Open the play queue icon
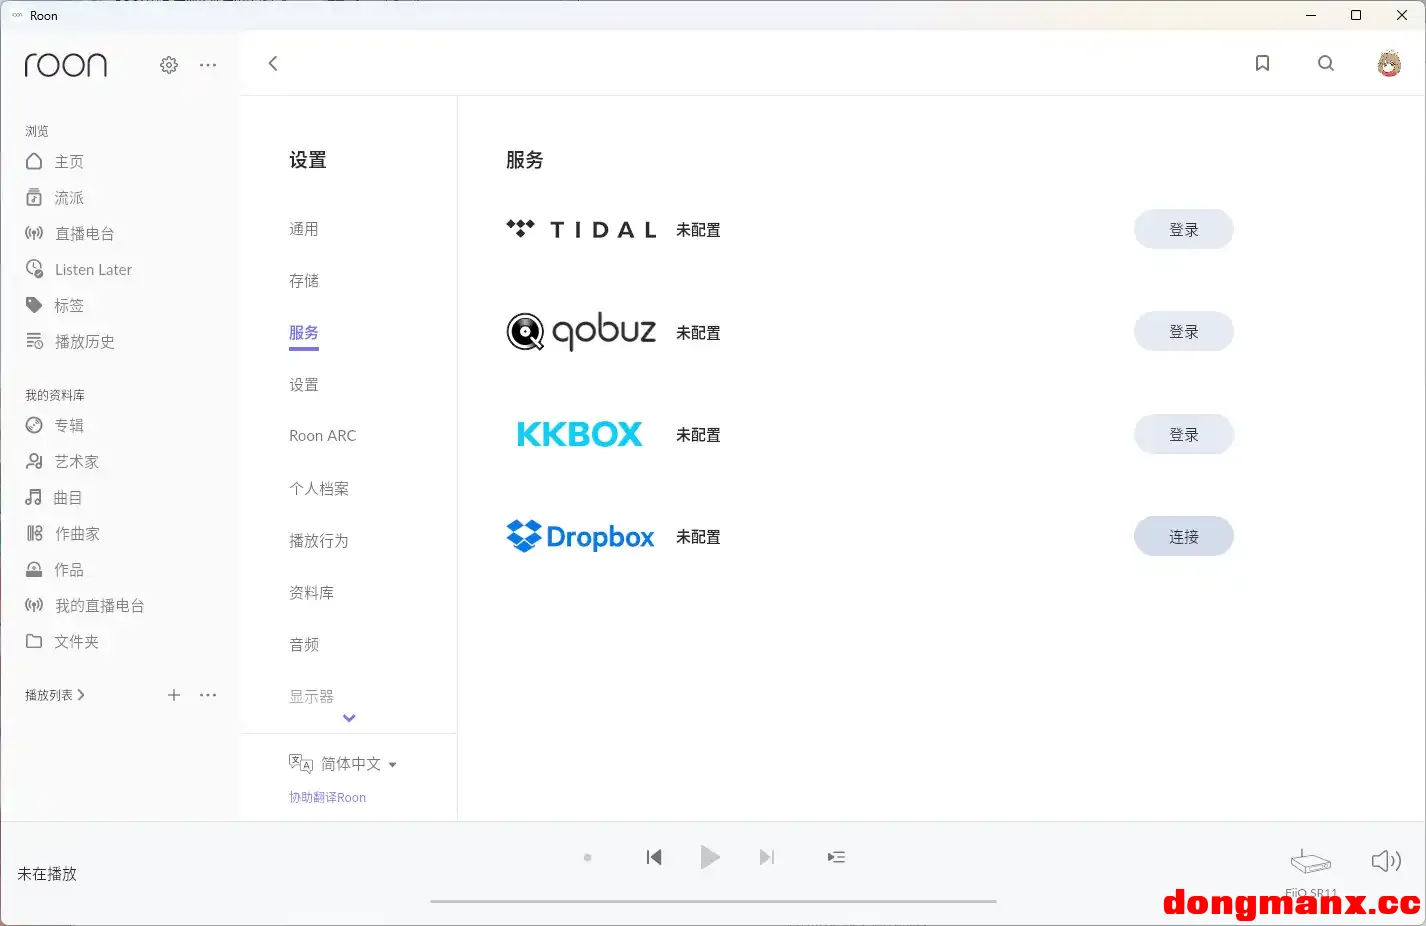 click(836, 857)
